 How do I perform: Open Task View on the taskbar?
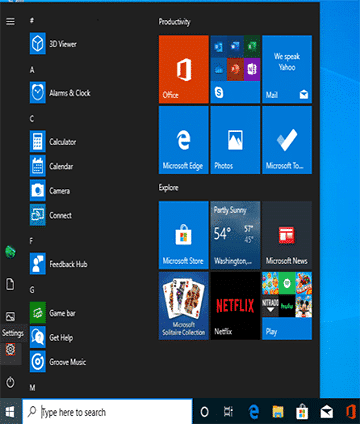[x=228, y=412]
